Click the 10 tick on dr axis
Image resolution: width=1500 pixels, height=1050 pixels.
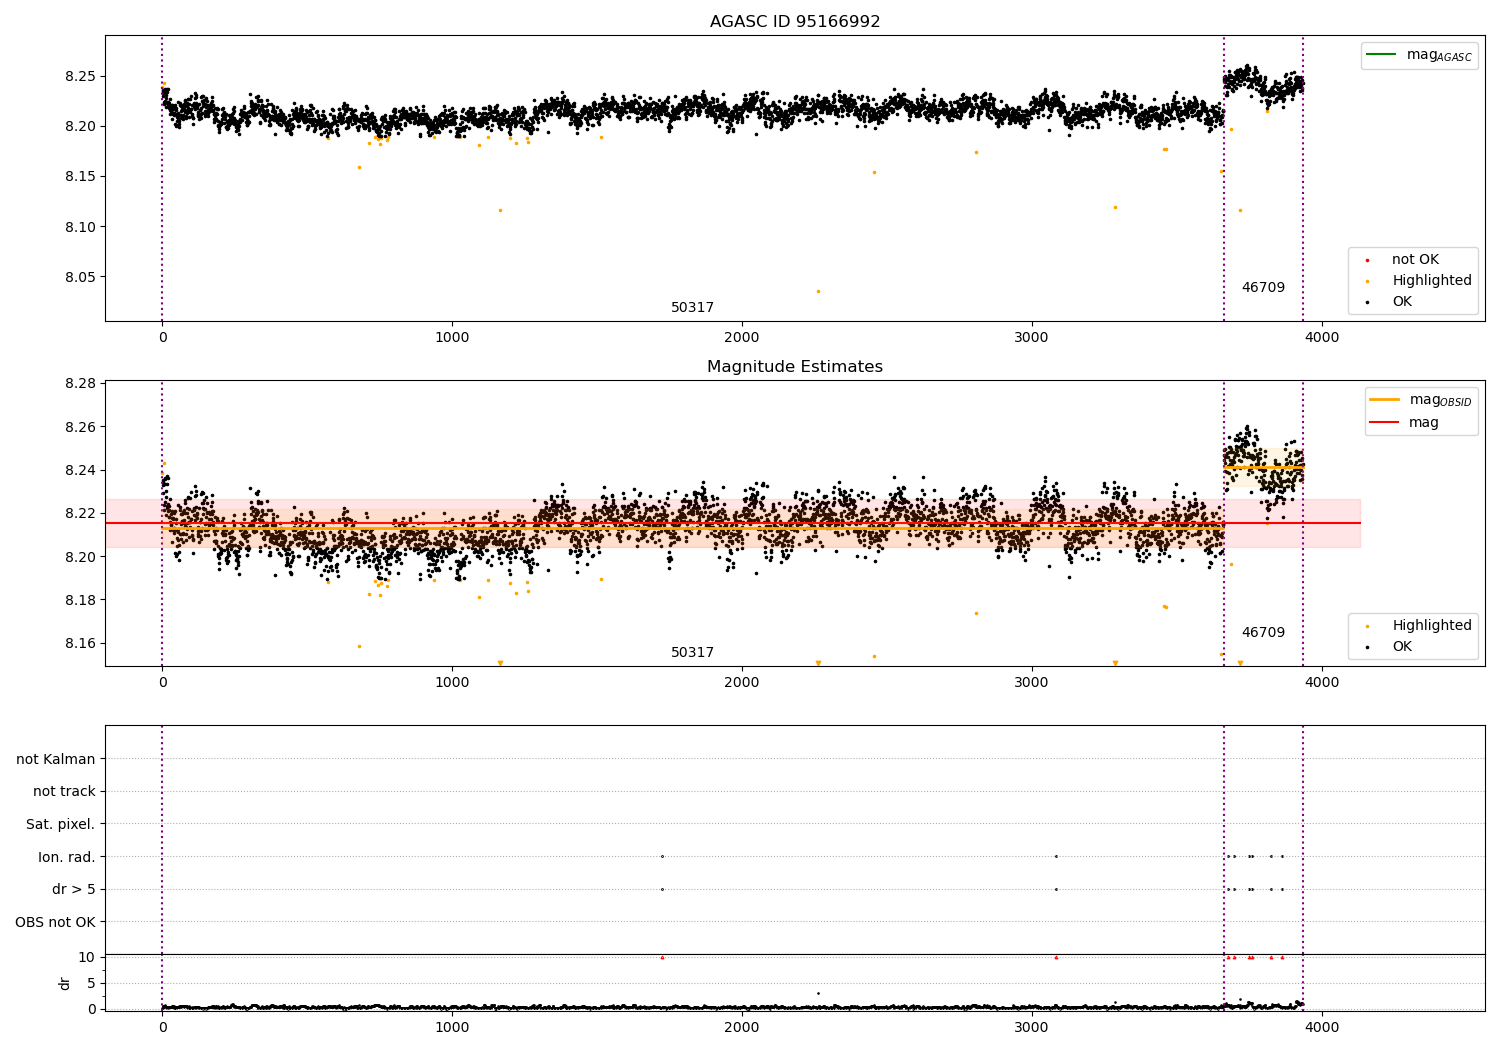click(x=87, y=957)
